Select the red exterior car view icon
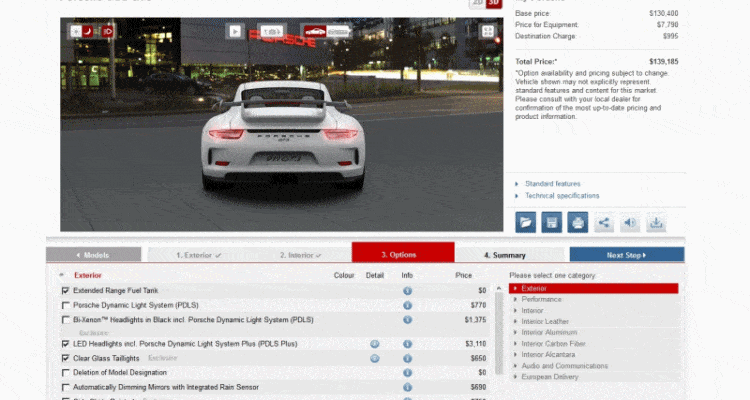750x400 pixels. [x=315, y=32]
